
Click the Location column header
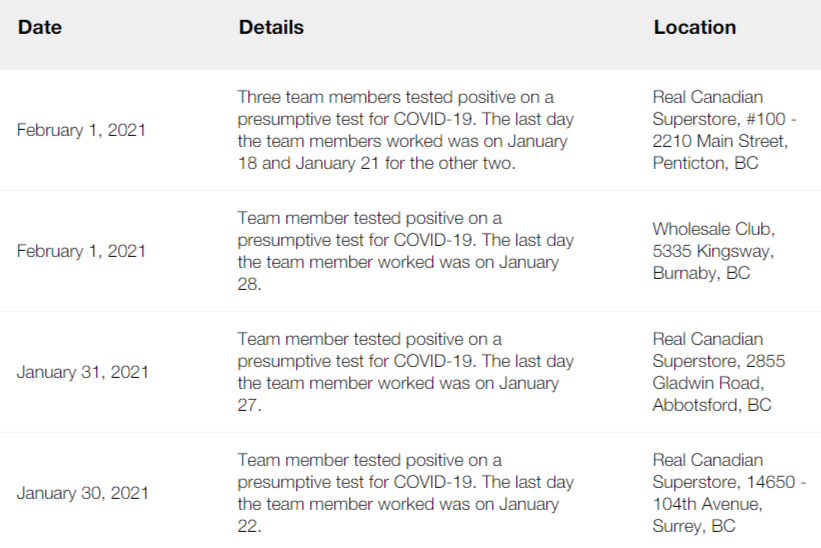tap(695, 27)
